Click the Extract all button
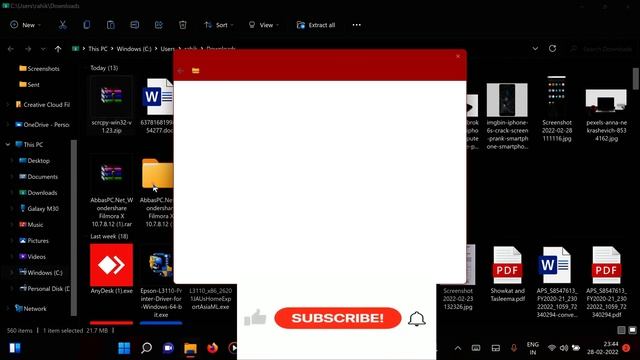The height and width of the screenshot is (360, 640). tap(316, 25)
